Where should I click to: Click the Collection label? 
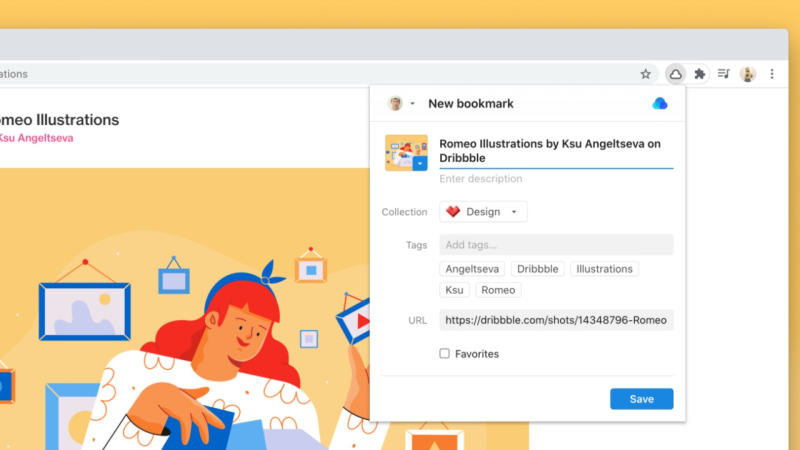click(404, 212)
